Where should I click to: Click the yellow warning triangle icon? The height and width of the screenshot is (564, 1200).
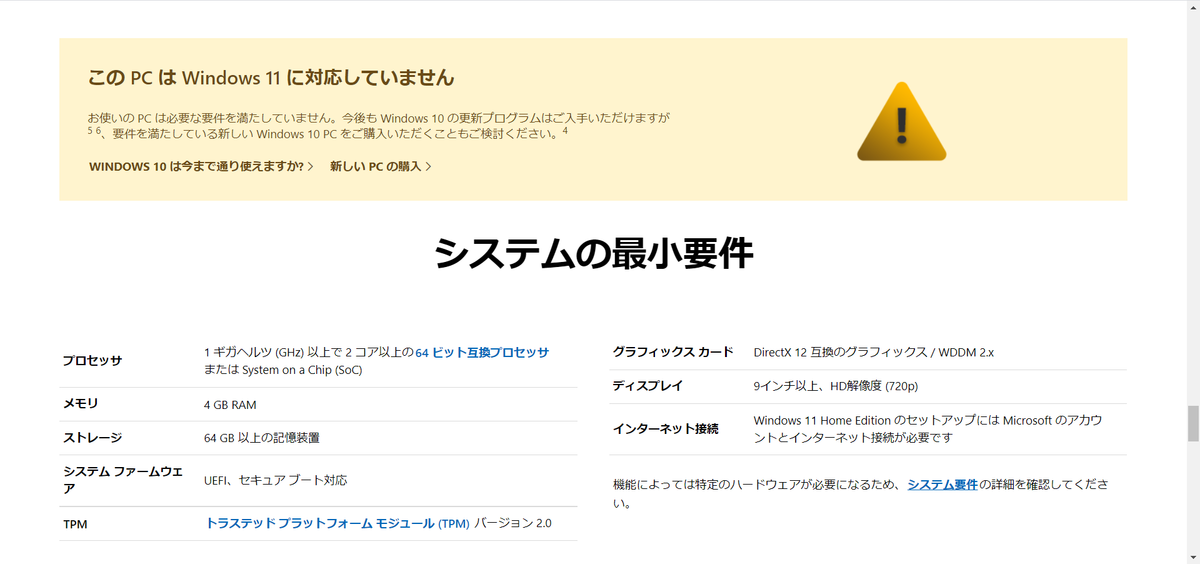(901, 121)
